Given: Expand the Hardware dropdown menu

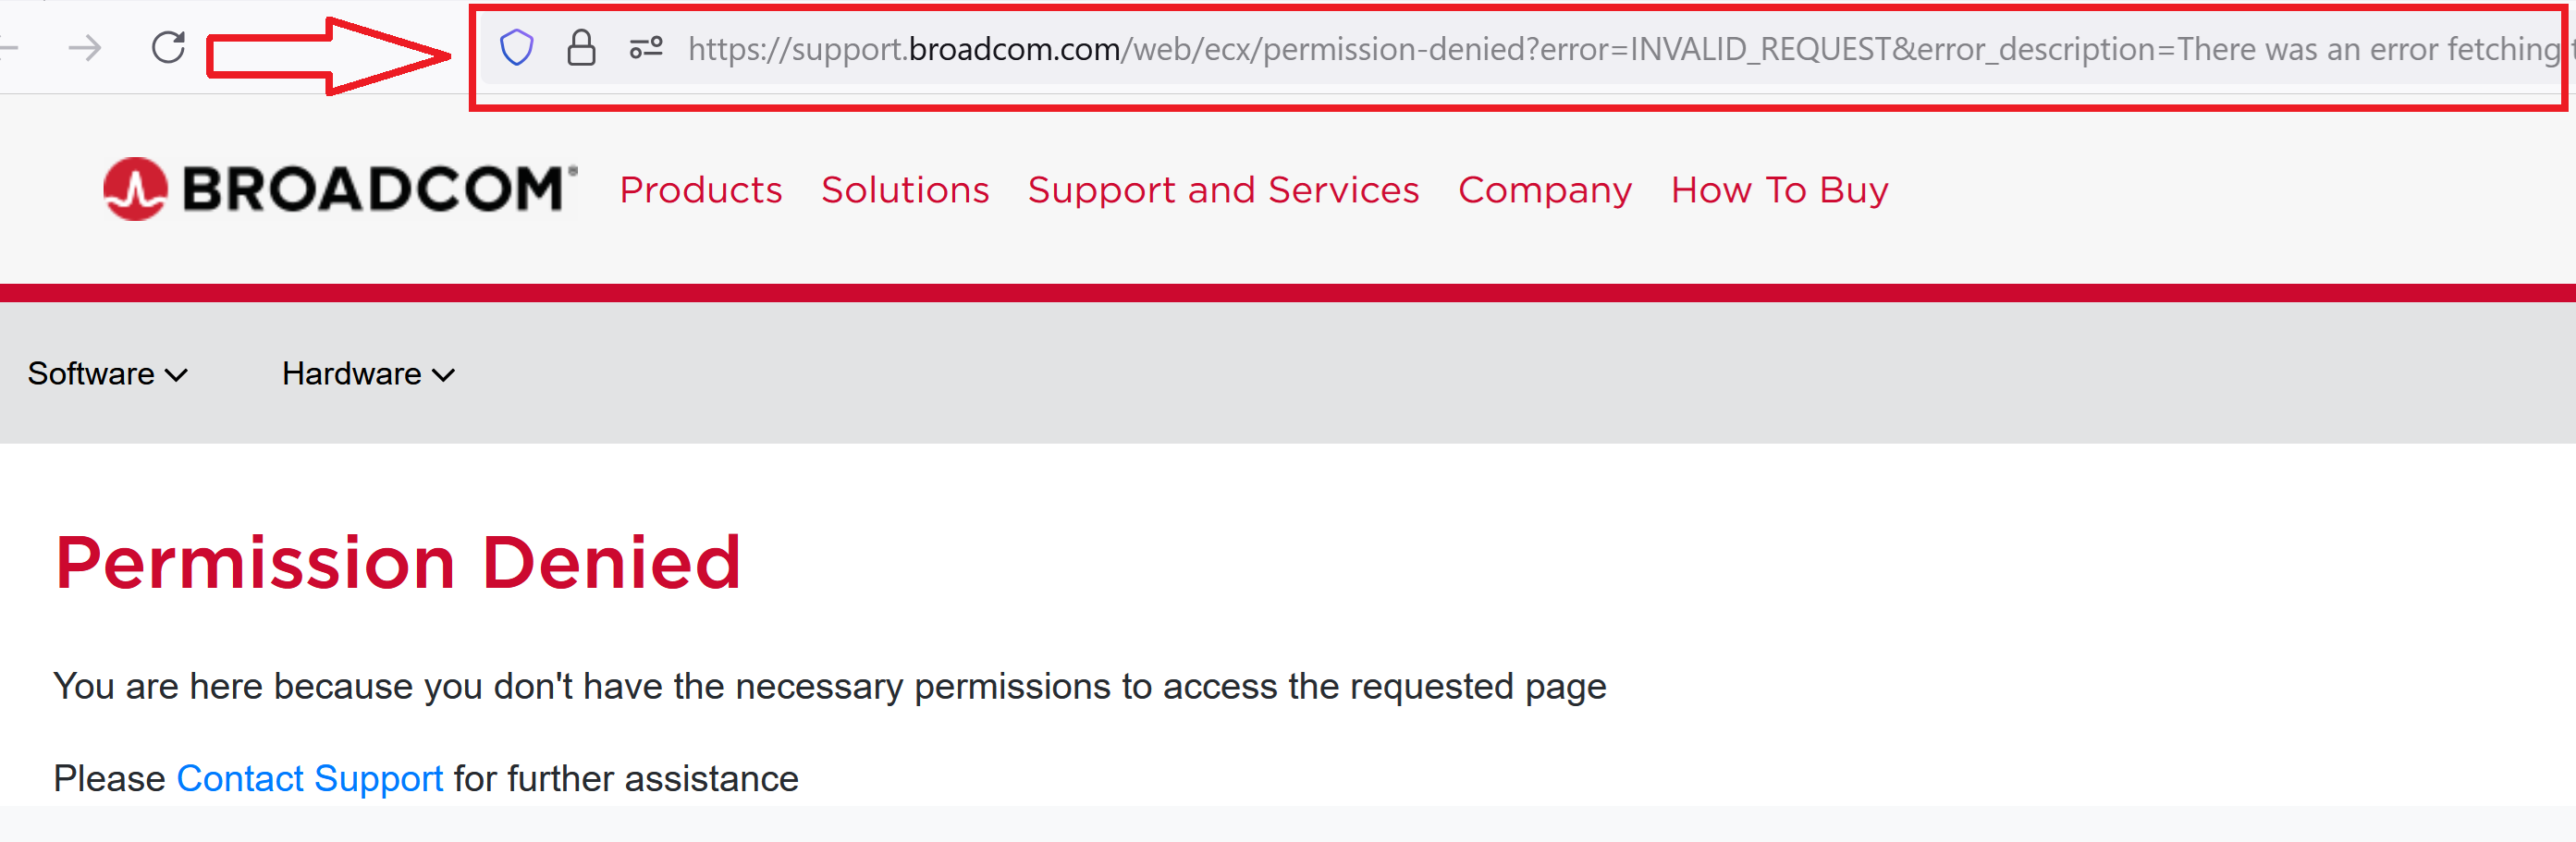Looking at the screenshot, I should (x=368, y=373).
